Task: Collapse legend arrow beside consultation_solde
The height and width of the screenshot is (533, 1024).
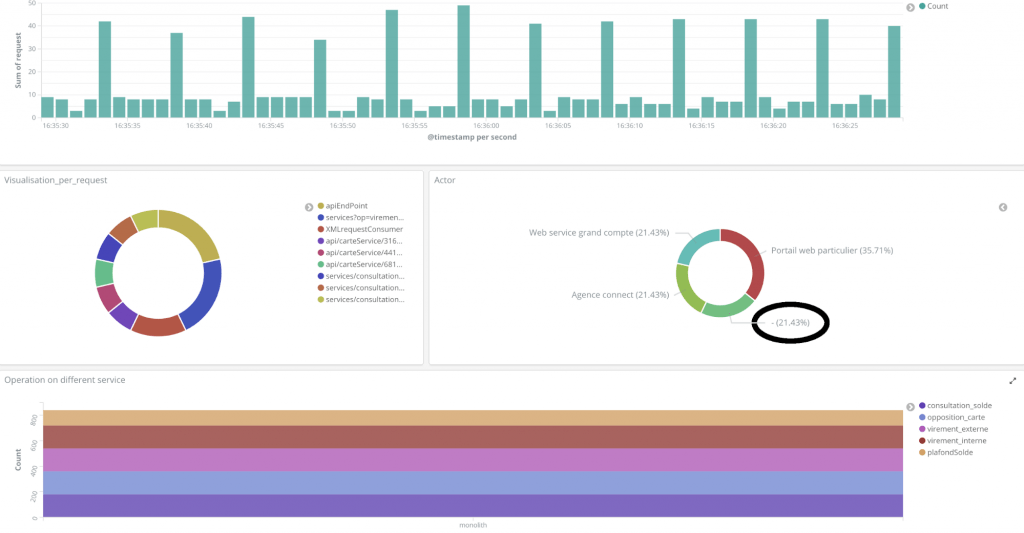Action: [910, 406]
